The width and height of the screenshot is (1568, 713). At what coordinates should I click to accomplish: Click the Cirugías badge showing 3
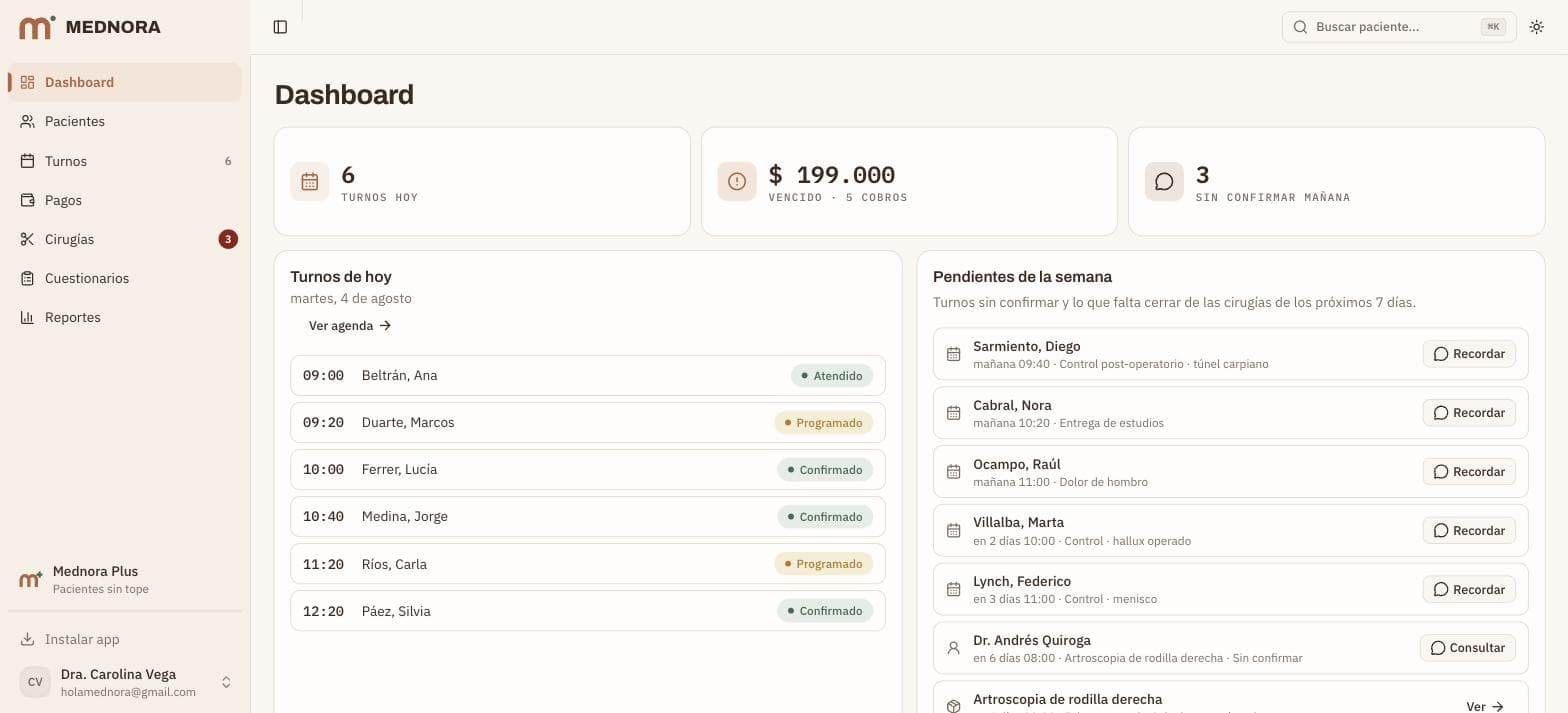tap(228, 239)
